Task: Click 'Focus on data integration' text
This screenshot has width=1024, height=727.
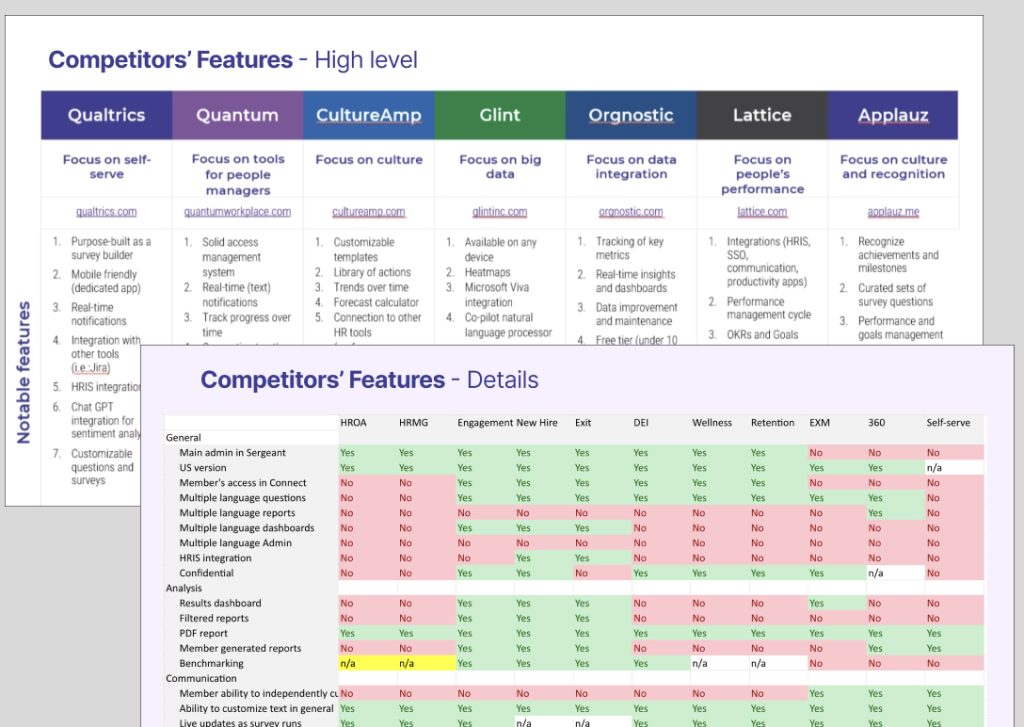Action: (631, 167)
